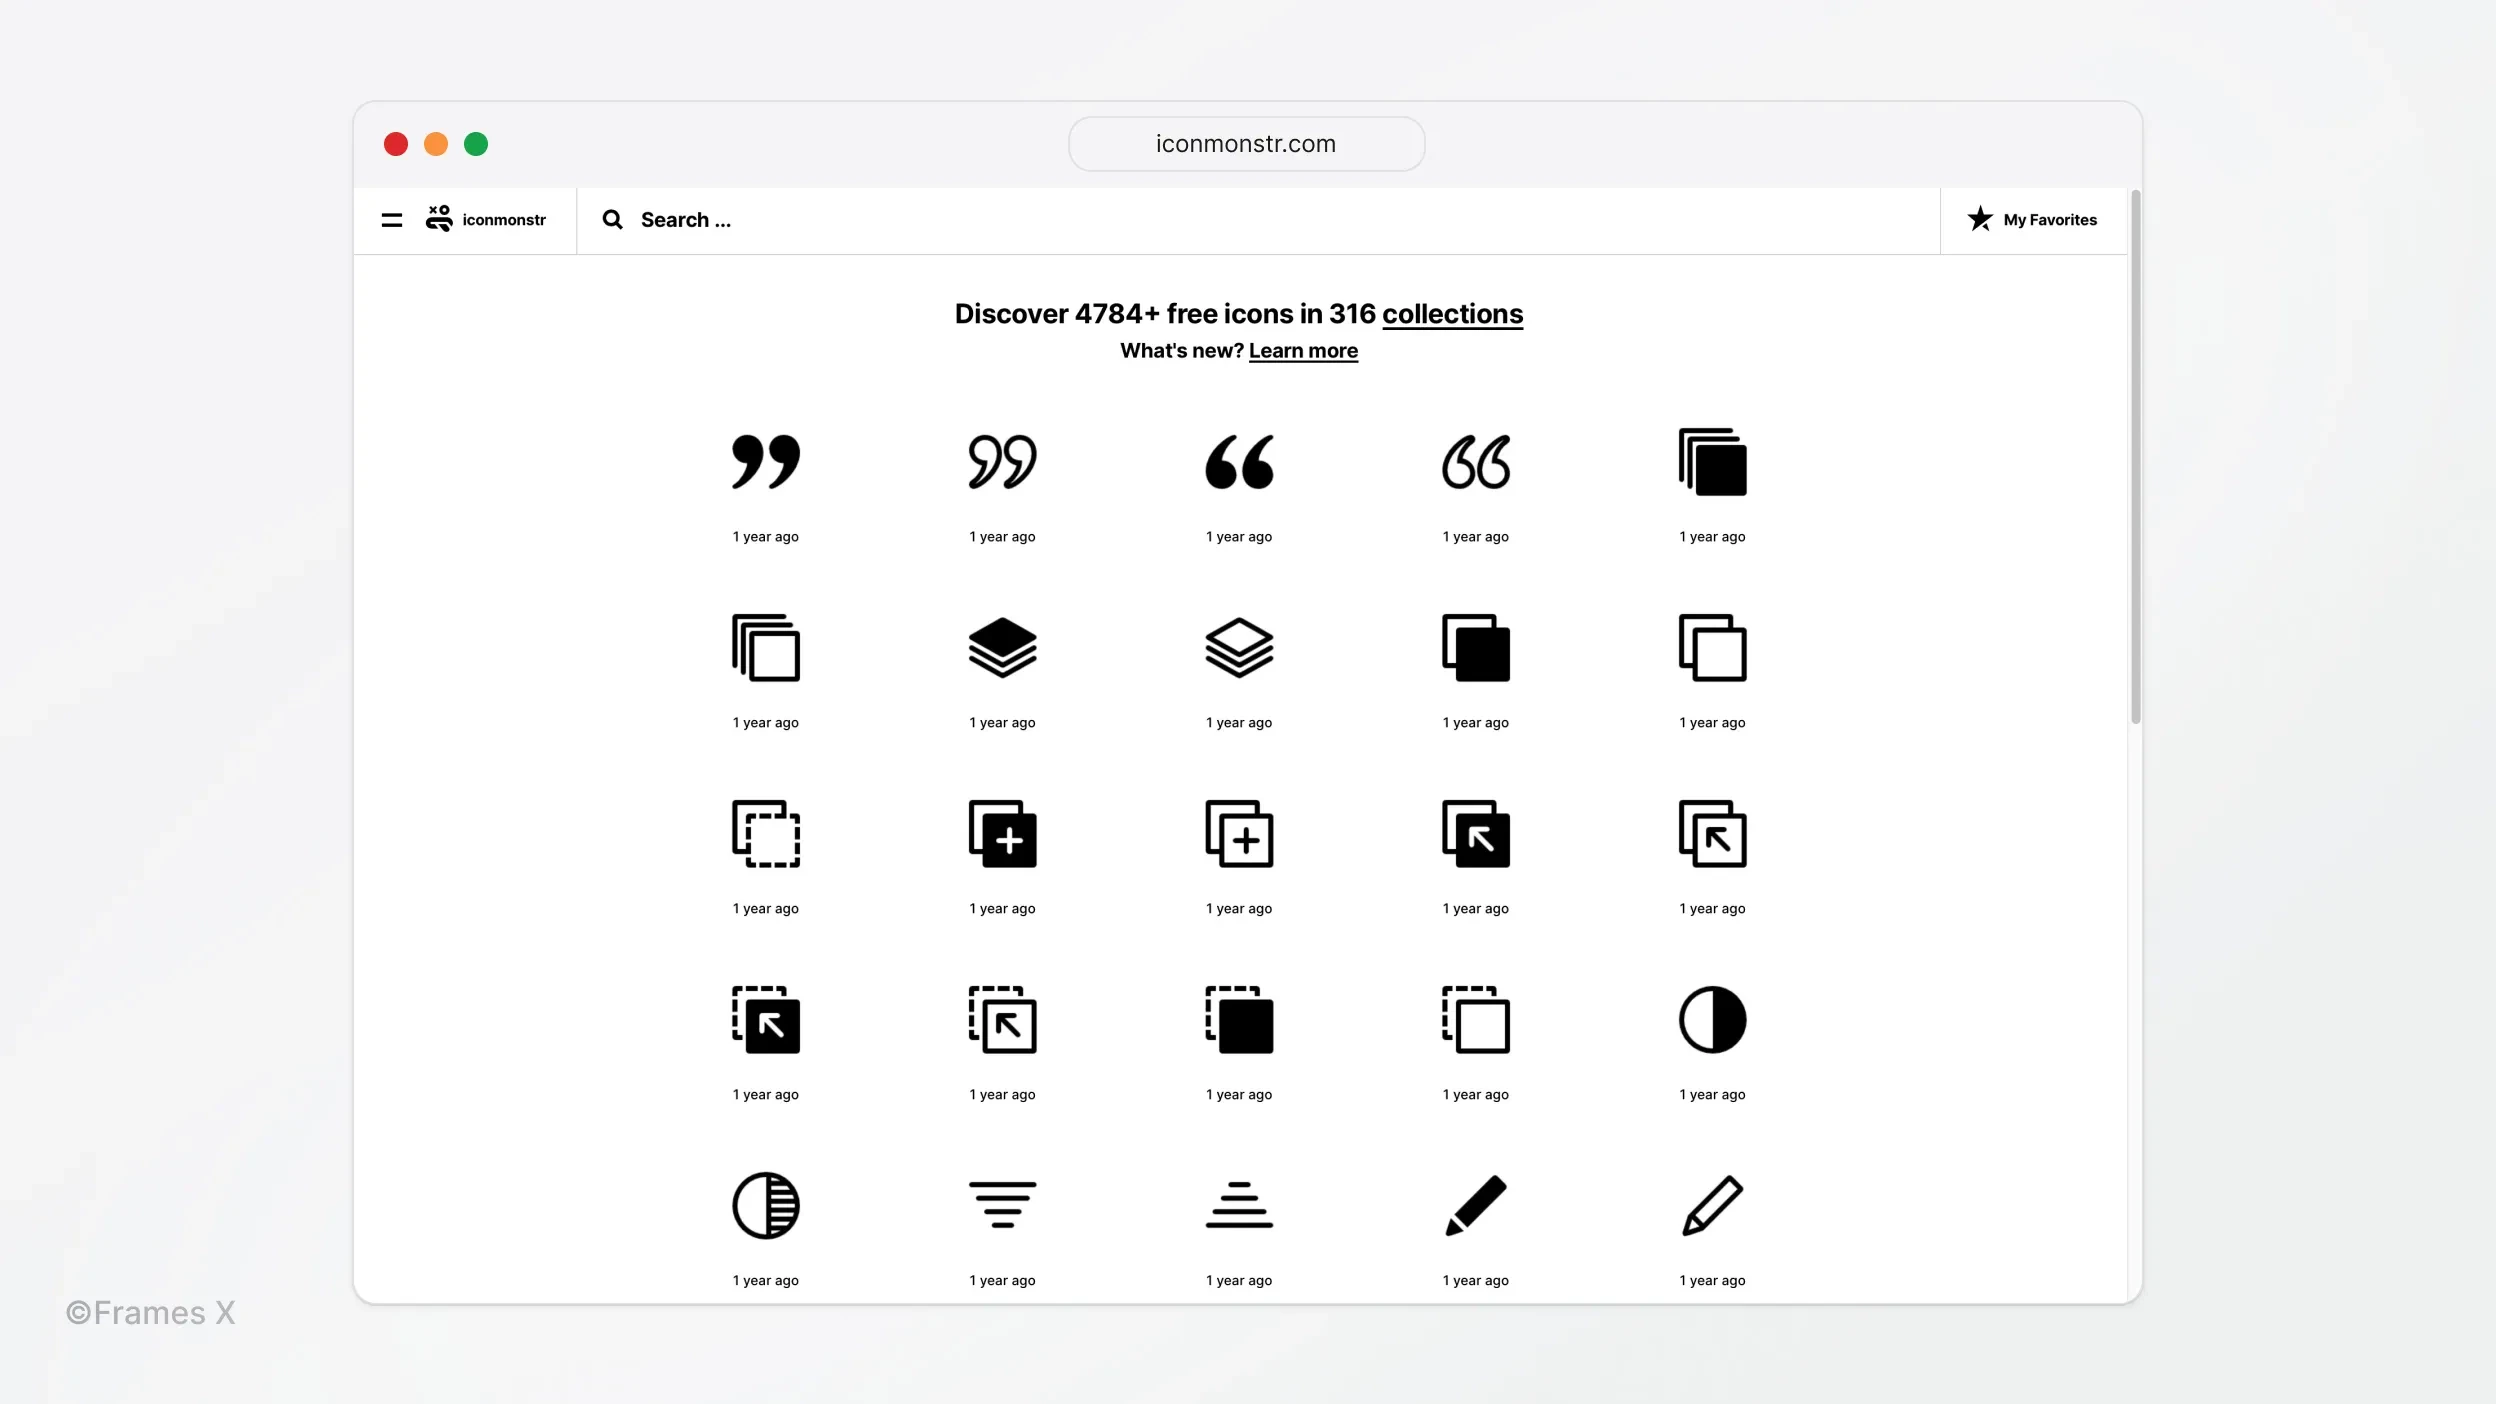Screen dimensions: 2496x1404
Task: Select the stacked layers filled icon
Action: pyautogui.click(x=1001, y=648)
